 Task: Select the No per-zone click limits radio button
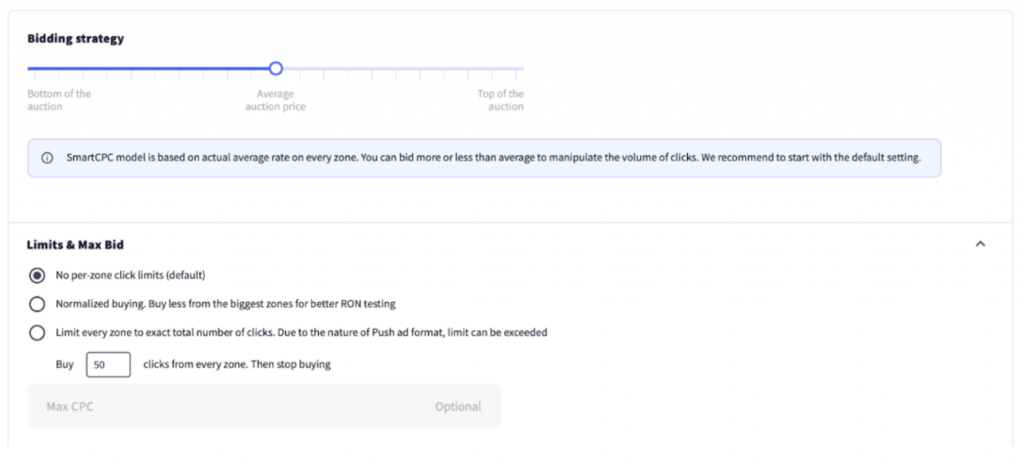click(x=37, y=275)
